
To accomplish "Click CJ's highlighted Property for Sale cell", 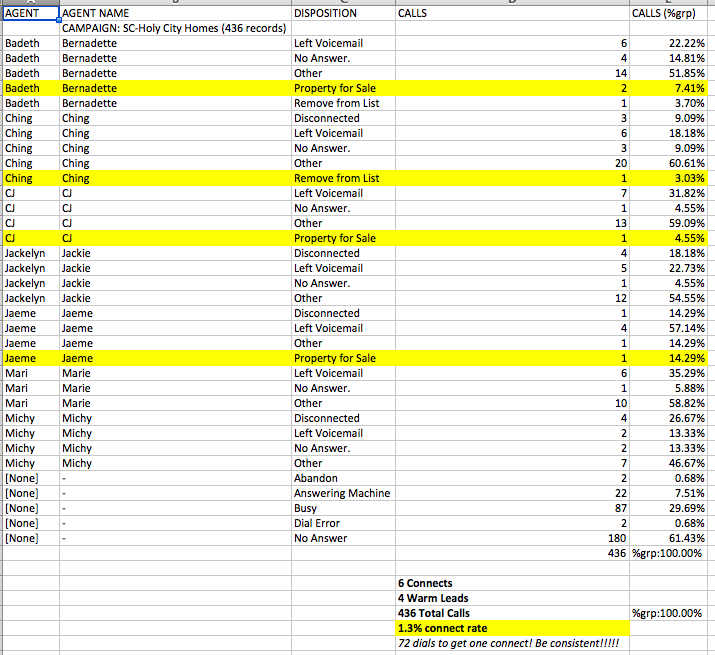I will click(x=343, y=238).
